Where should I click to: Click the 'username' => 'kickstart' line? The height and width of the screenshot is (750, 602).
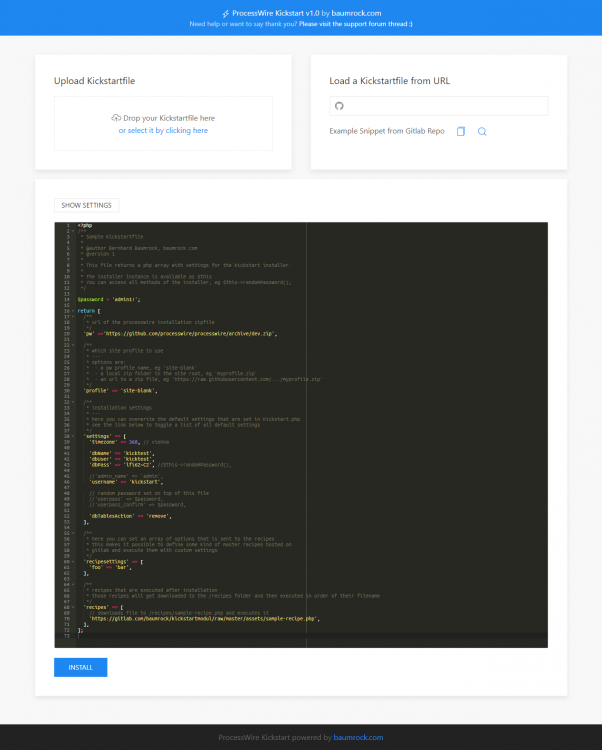coord(126,482)
